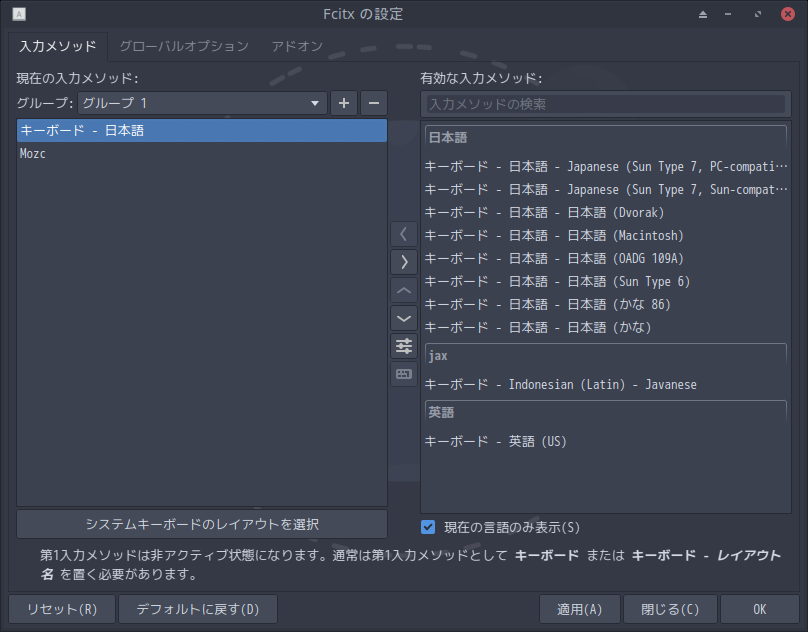Select 日本語 (Sun Type 6) keyboard entry
The image size is (808, 632).
click(x=606, y=281)
